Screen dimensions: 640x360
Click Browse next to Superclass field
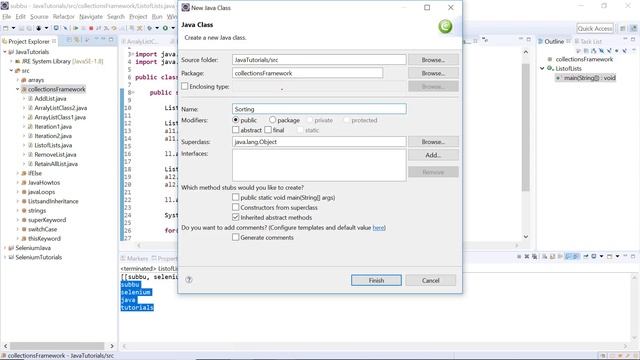pyautogui.click(x=433, y=142)
